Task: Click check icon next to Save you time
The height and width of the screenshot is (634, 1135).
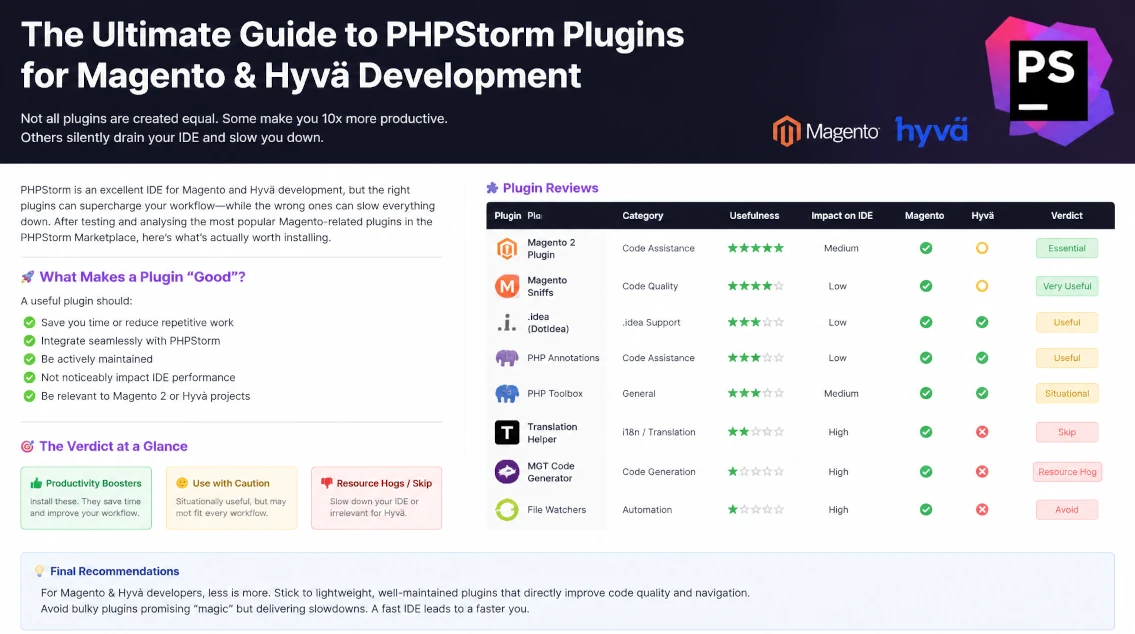Action: pos(29,322)
